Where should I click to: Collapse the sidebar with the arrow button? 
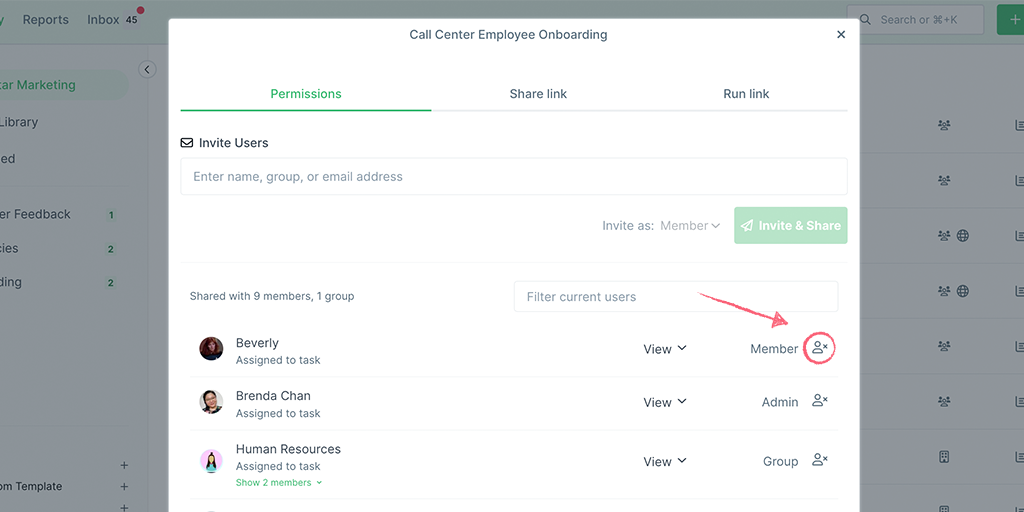(147, 69)
